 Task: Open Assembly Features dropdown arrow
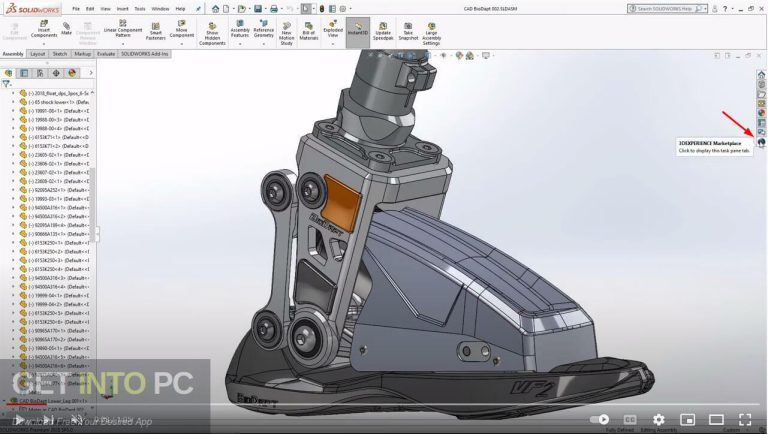240,44
